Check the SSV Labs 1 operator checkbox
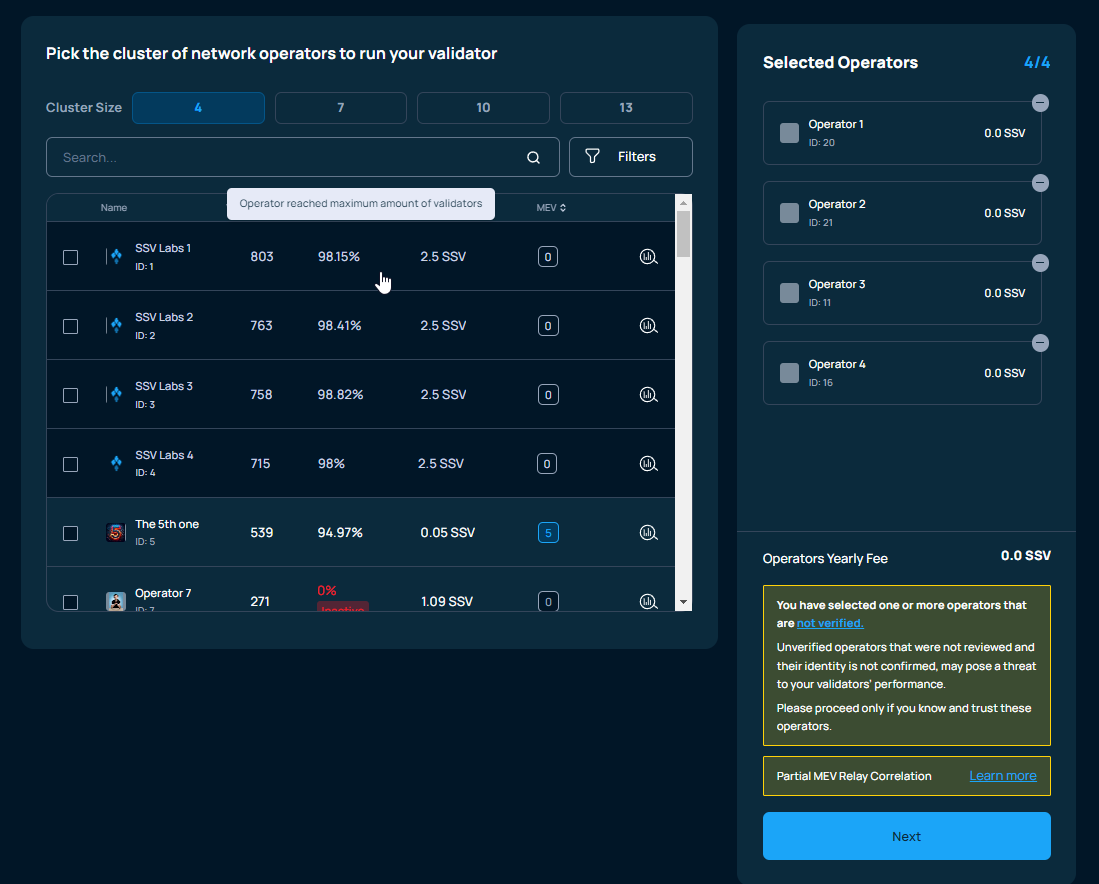Image resolution: width=1099 pixels, height=884 pixels. [70, 257]
